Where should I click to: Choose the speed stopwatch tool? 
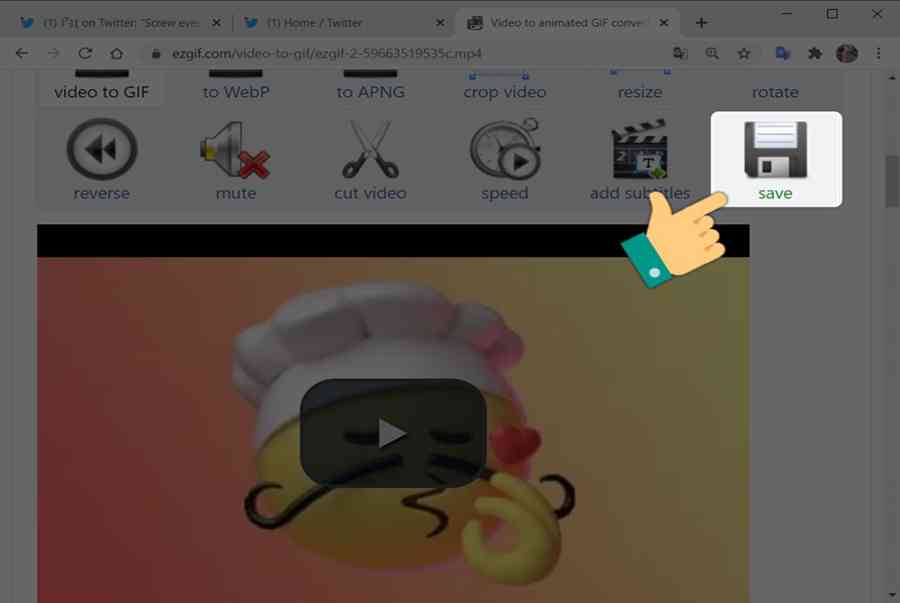click(505, 150)
